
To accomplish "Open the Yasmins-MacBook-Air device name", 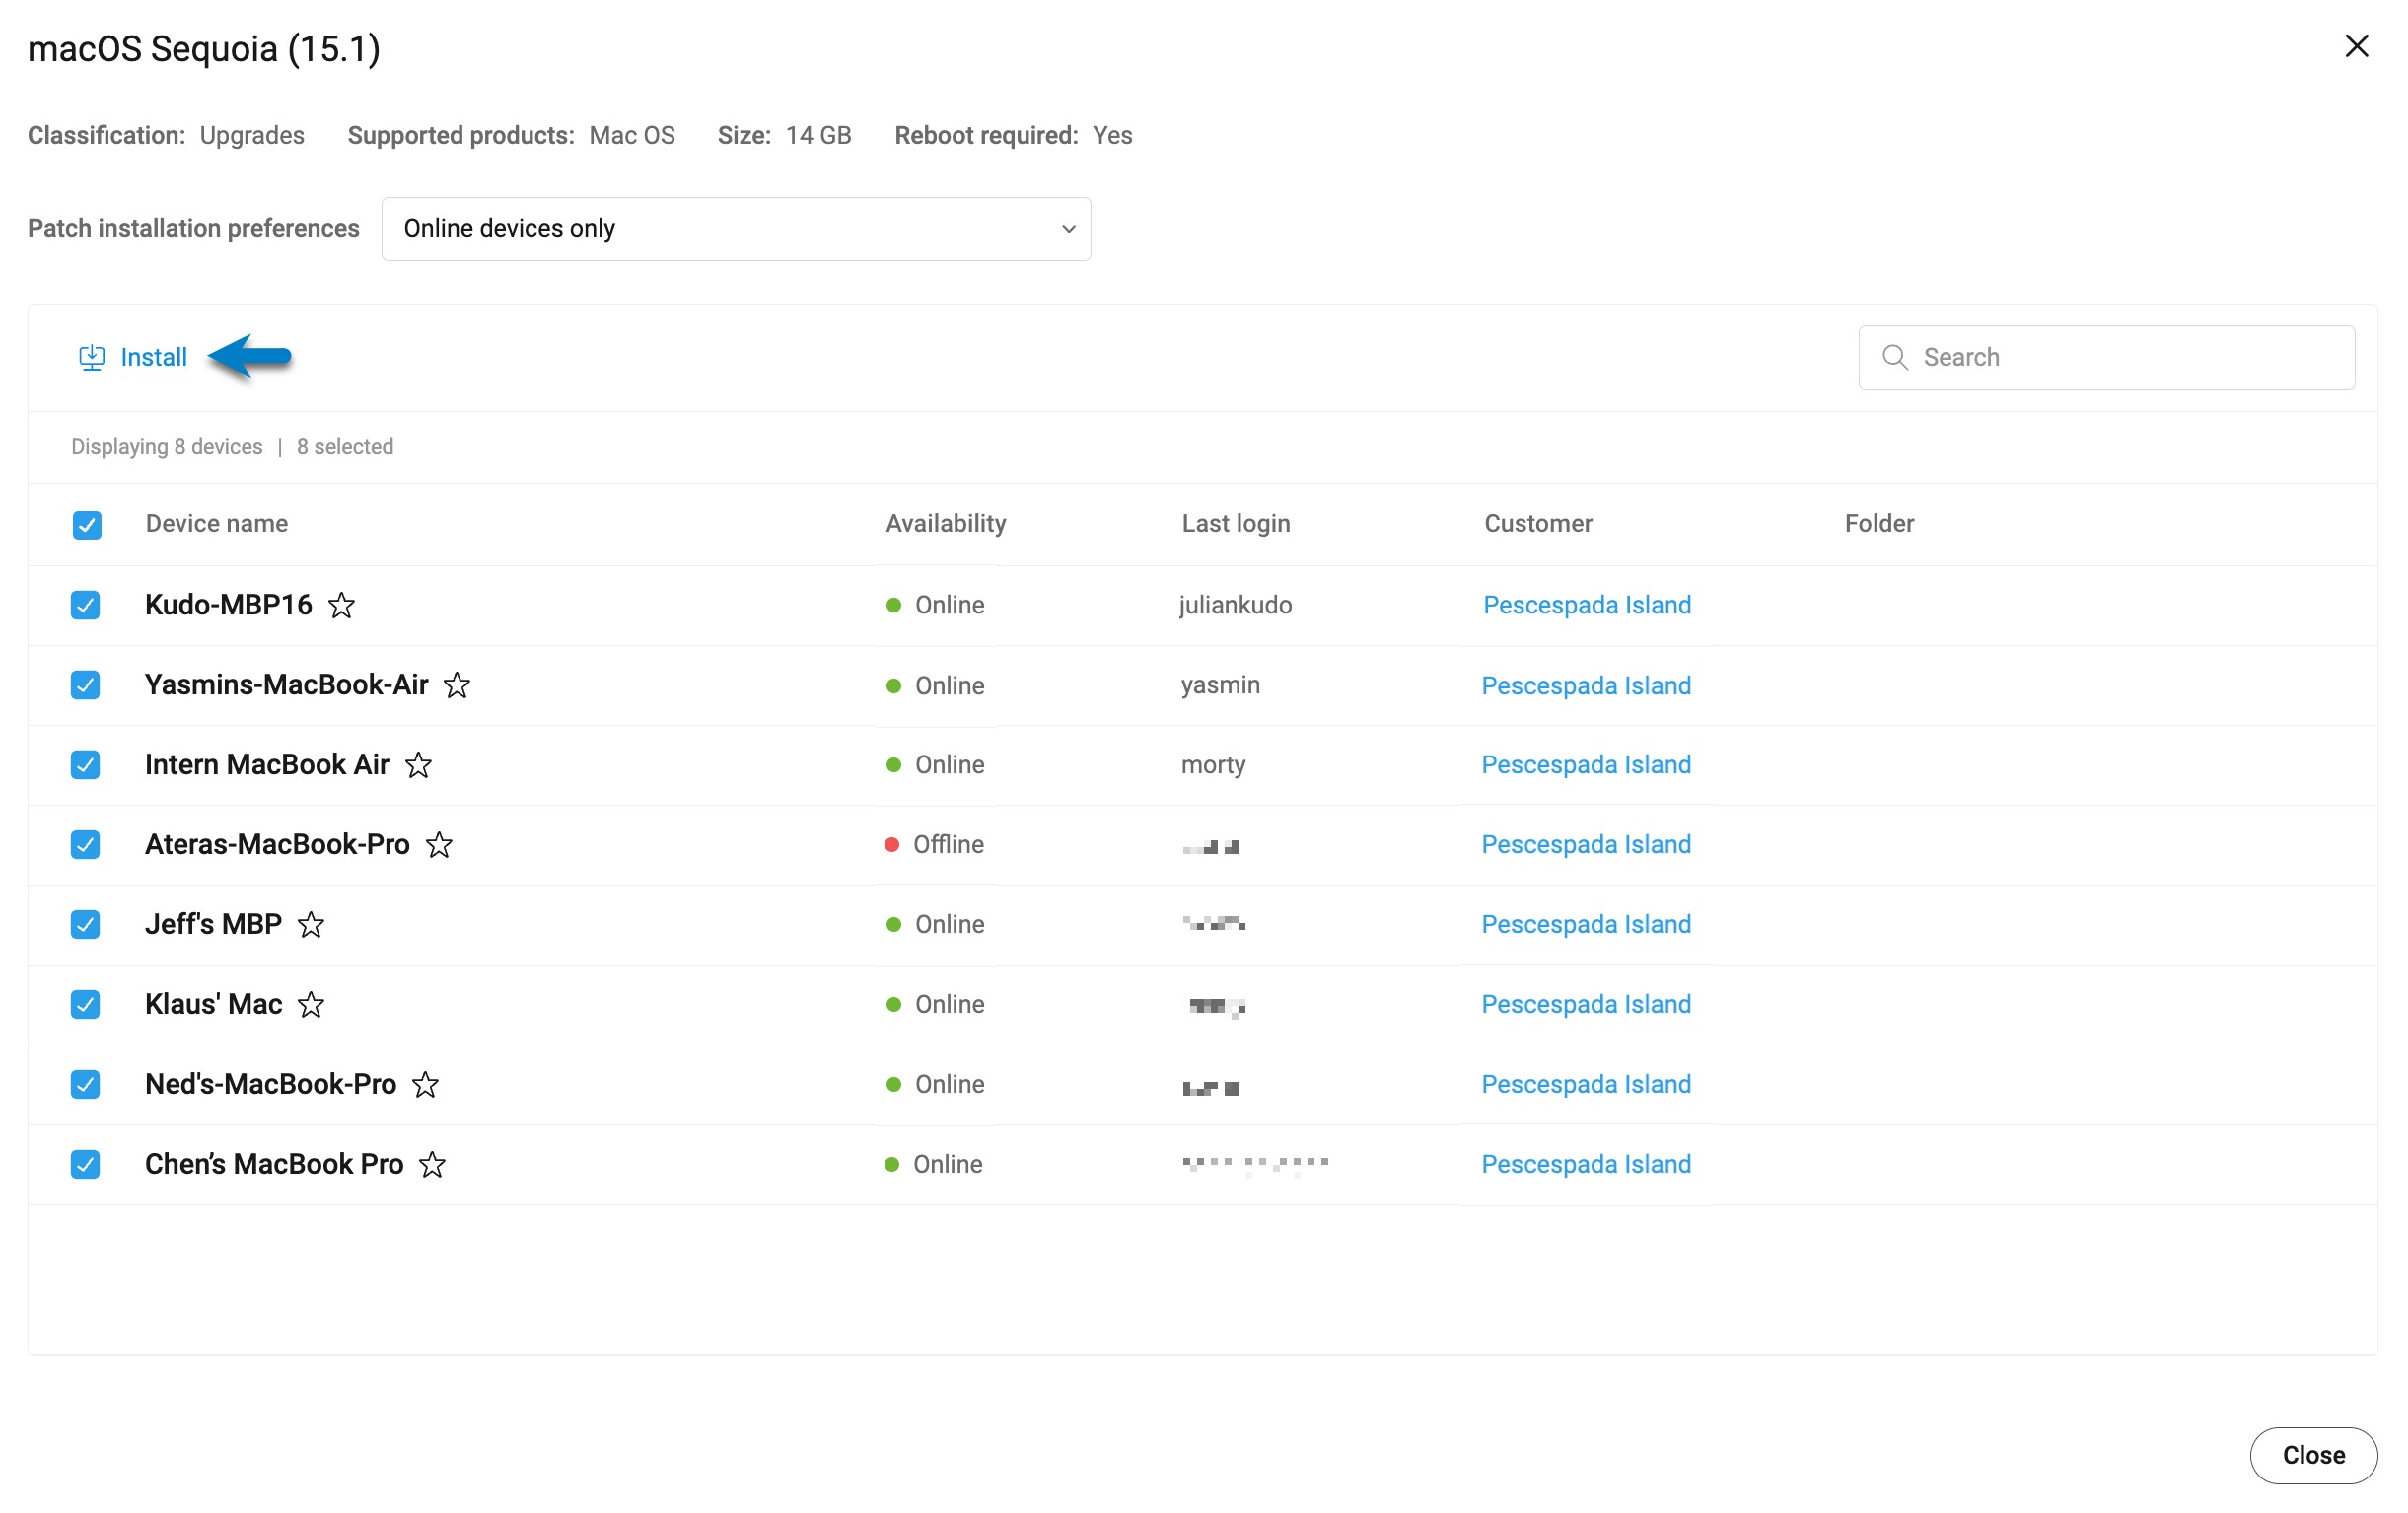I will click(287, 685).
